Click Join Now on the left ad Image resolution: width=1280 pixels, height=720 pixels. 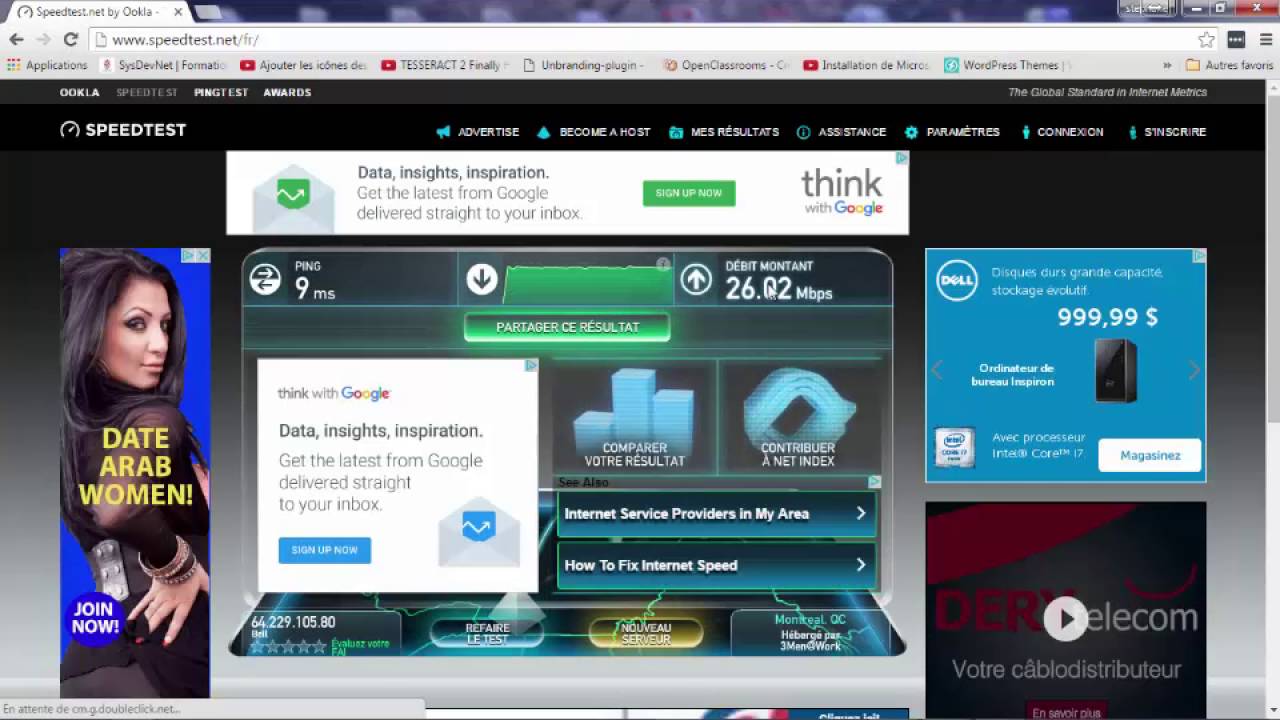pyautogui.click(x=95, y=618)
